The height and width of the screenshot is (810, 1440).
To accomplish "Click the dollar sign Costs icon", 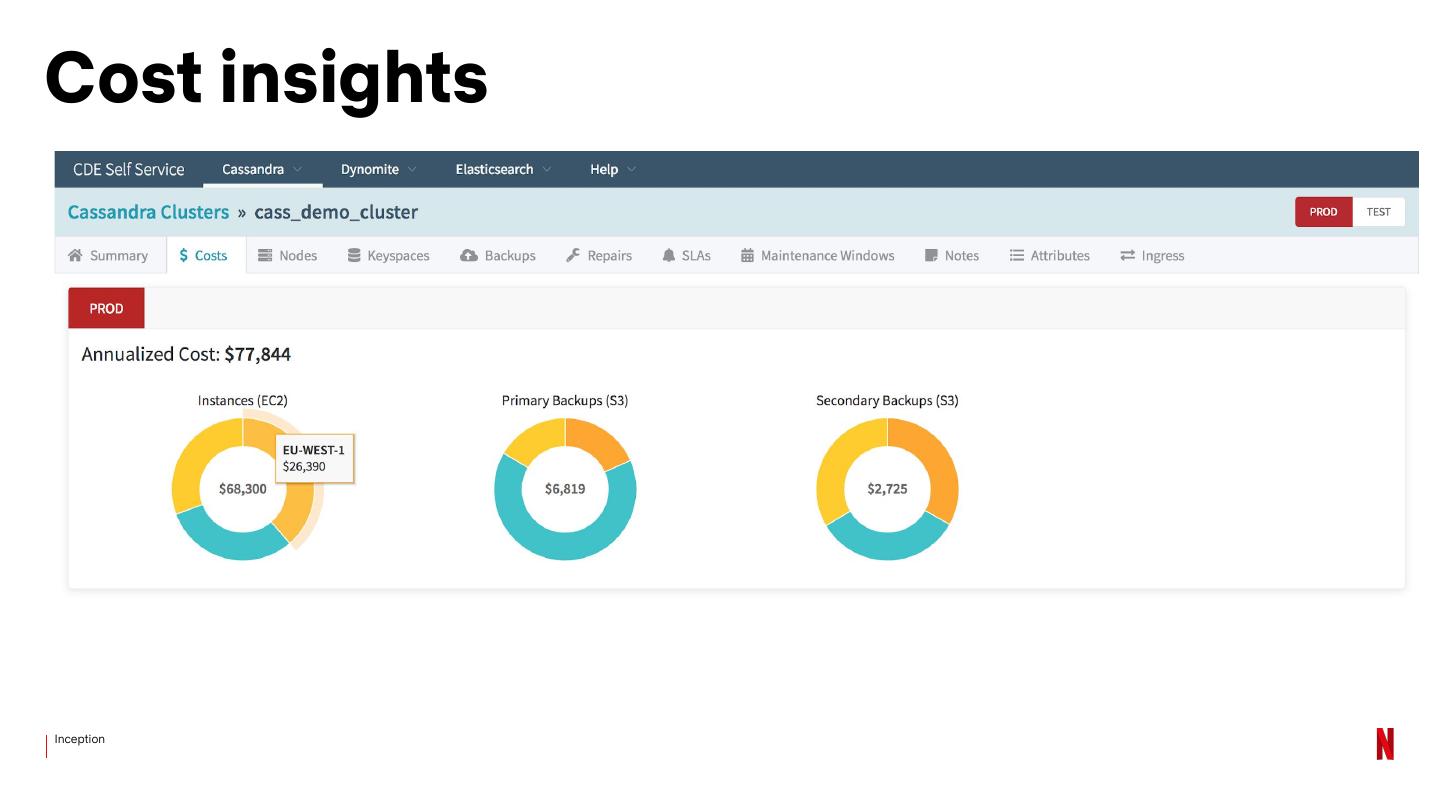I will click(x=184, y=256).
